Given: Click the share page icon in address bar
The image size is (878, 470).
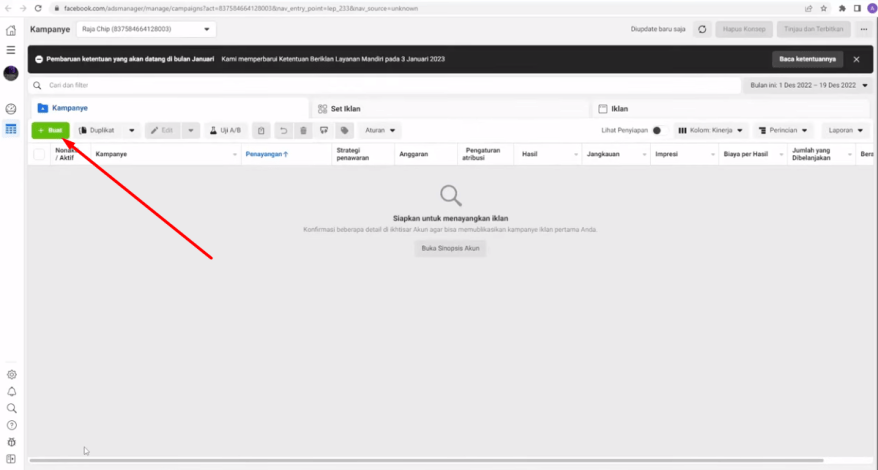Looking at the screenshot, I should 809,8.
